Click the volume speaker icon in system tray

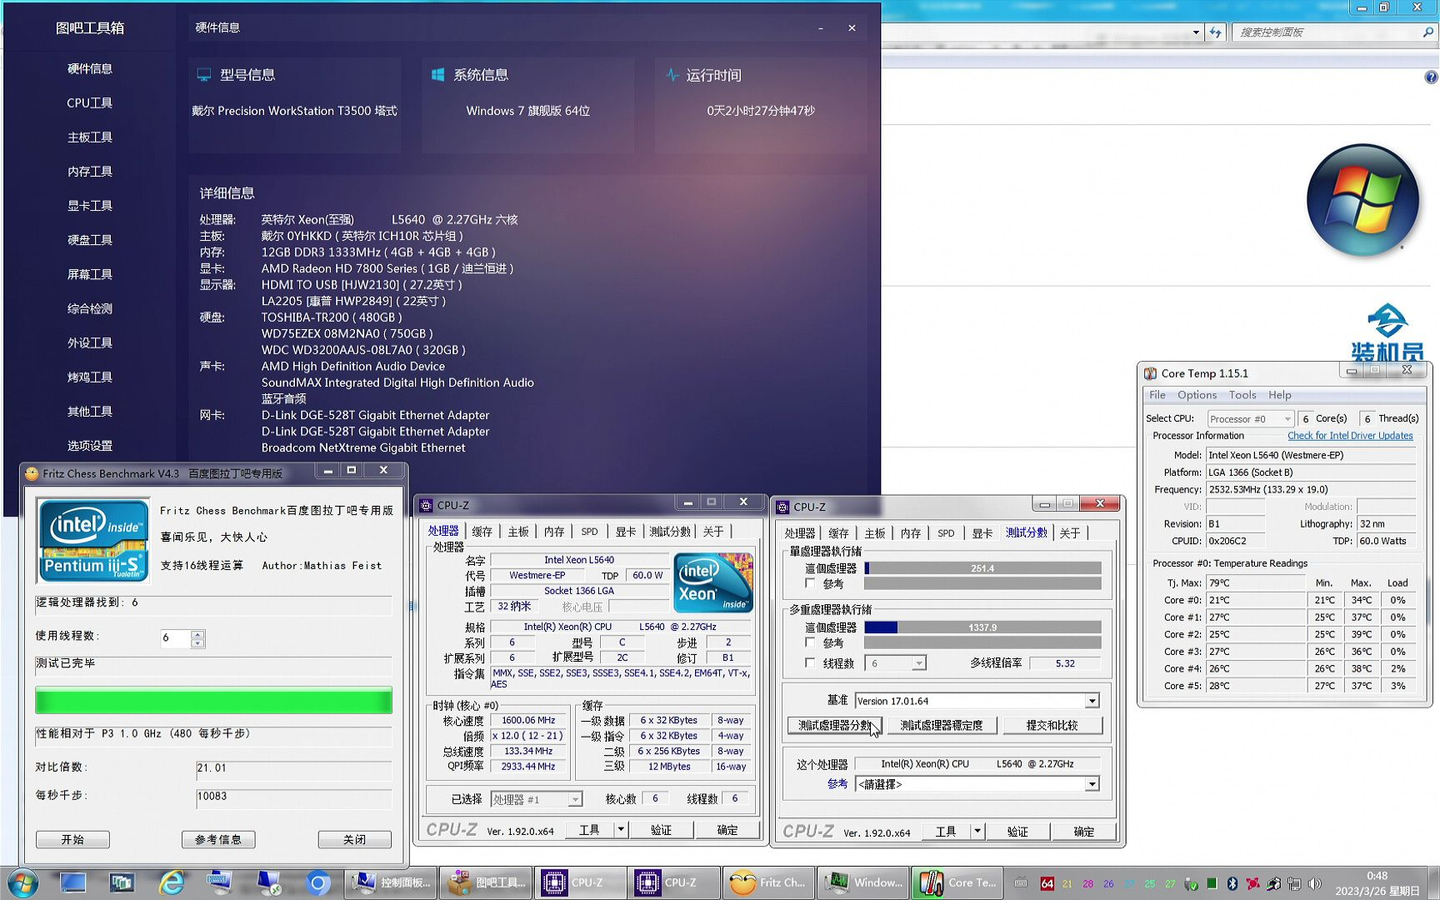[1312, 883]
